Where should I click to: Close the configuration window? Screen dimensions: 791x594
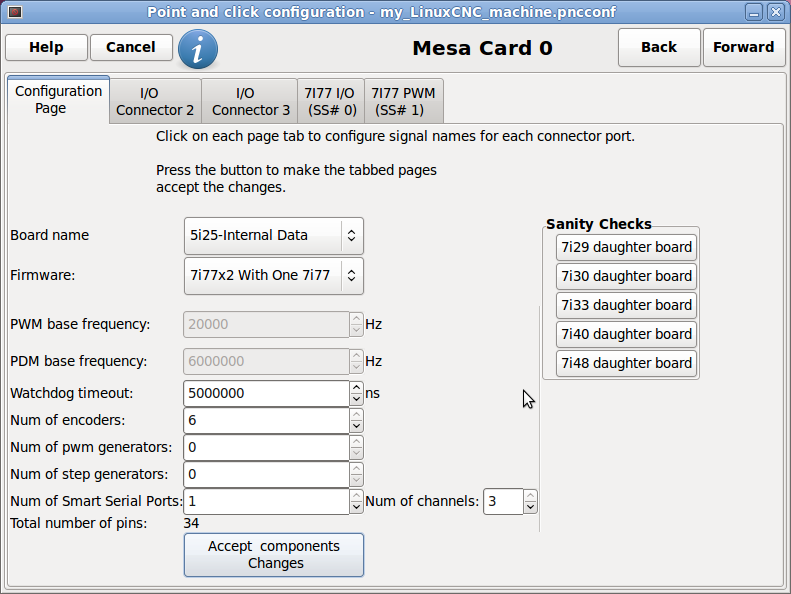776,12
